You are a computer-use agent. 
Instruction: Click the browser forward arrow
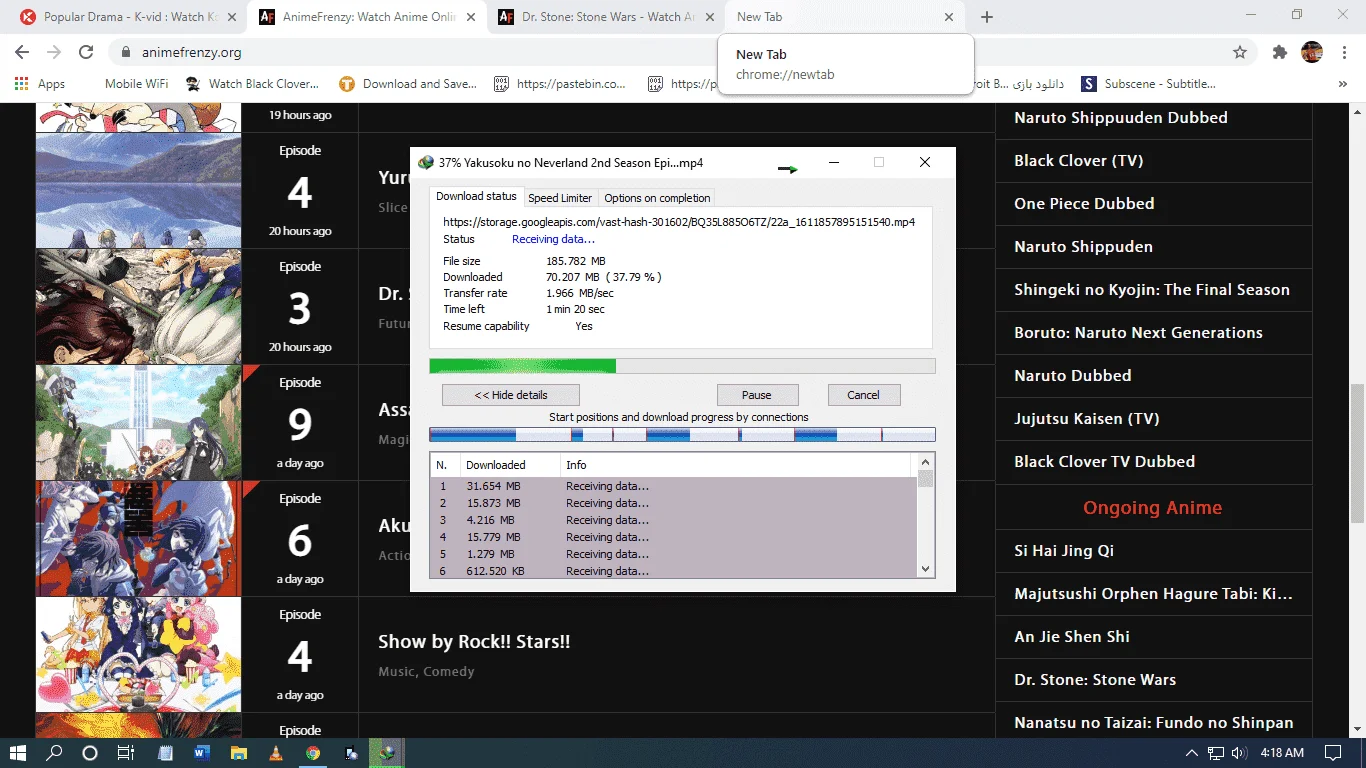(54, 52)
